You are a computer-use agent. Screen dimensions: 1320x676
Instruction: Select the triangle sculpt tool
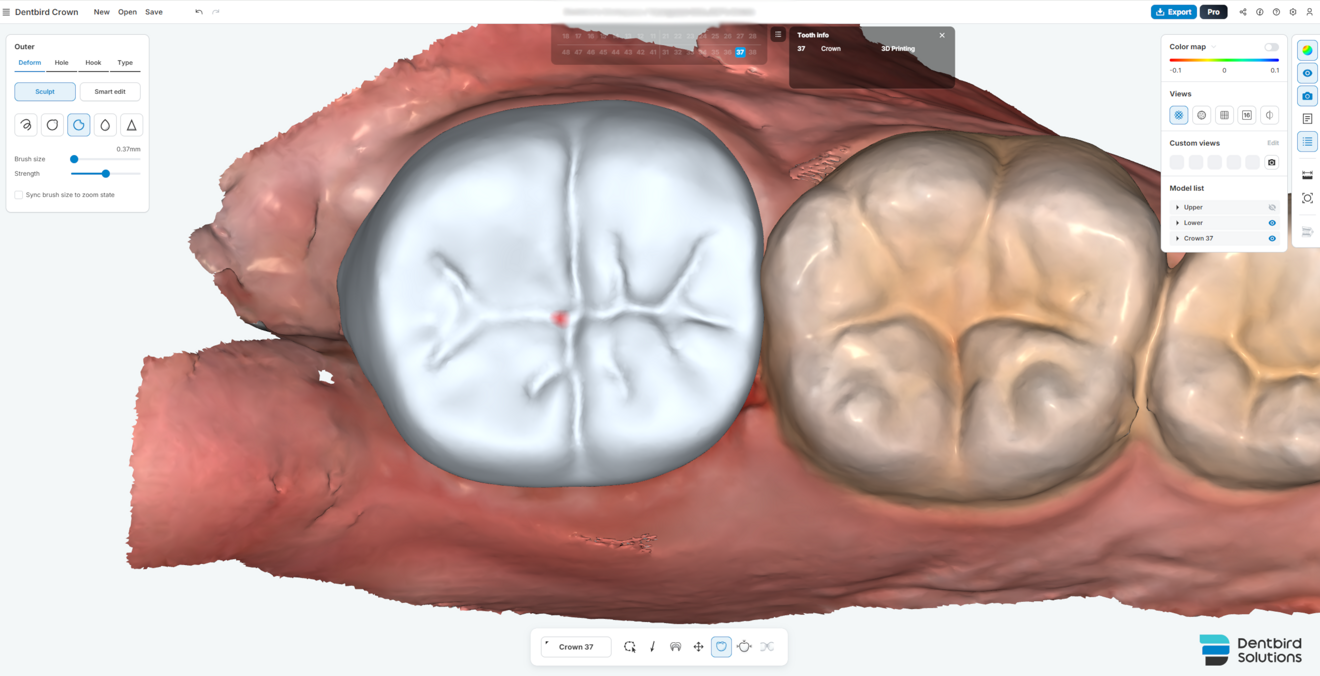[x=131, y=124]
